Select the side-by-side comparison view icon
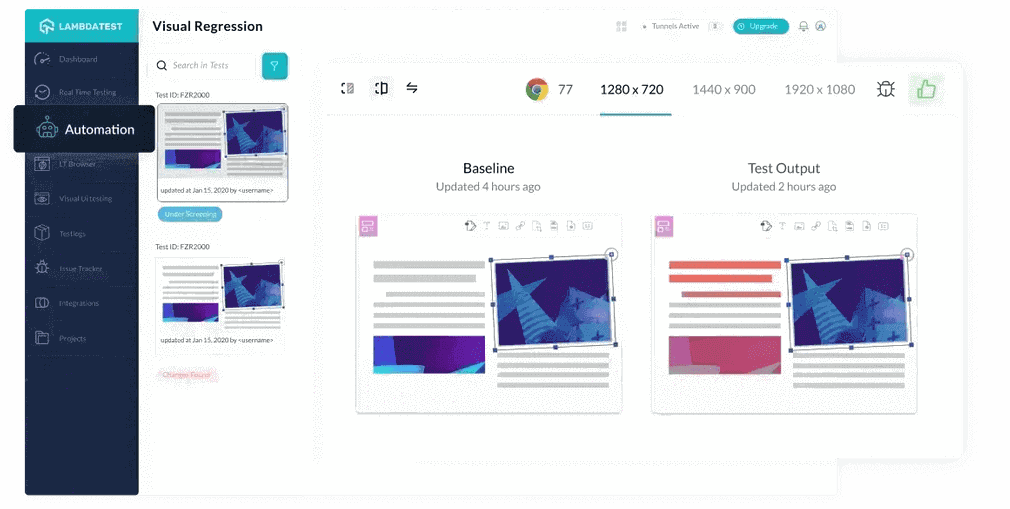This screenshot has height=509, width=1010. coord(381,88)
